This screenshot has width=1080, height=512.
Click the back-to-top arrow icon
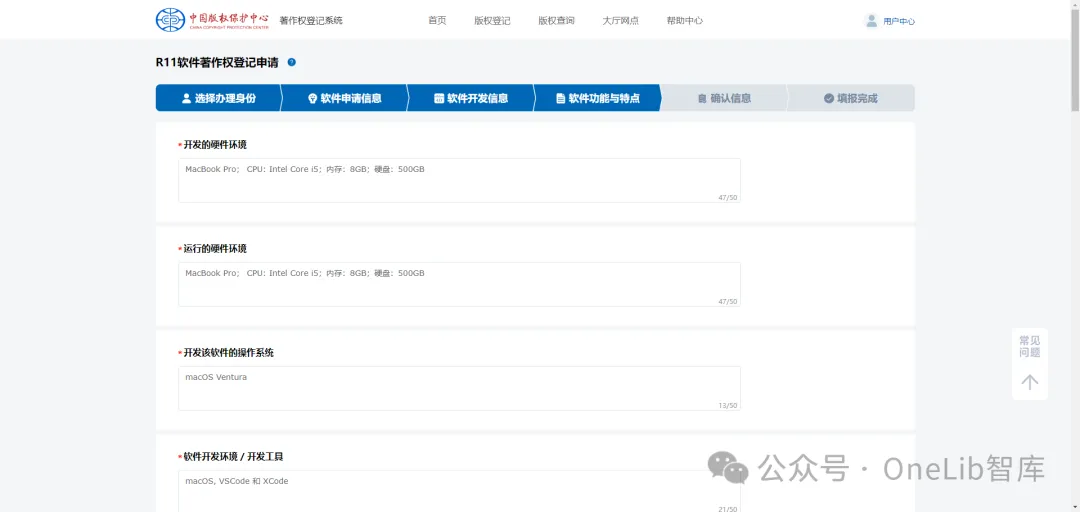[1030, 382]
